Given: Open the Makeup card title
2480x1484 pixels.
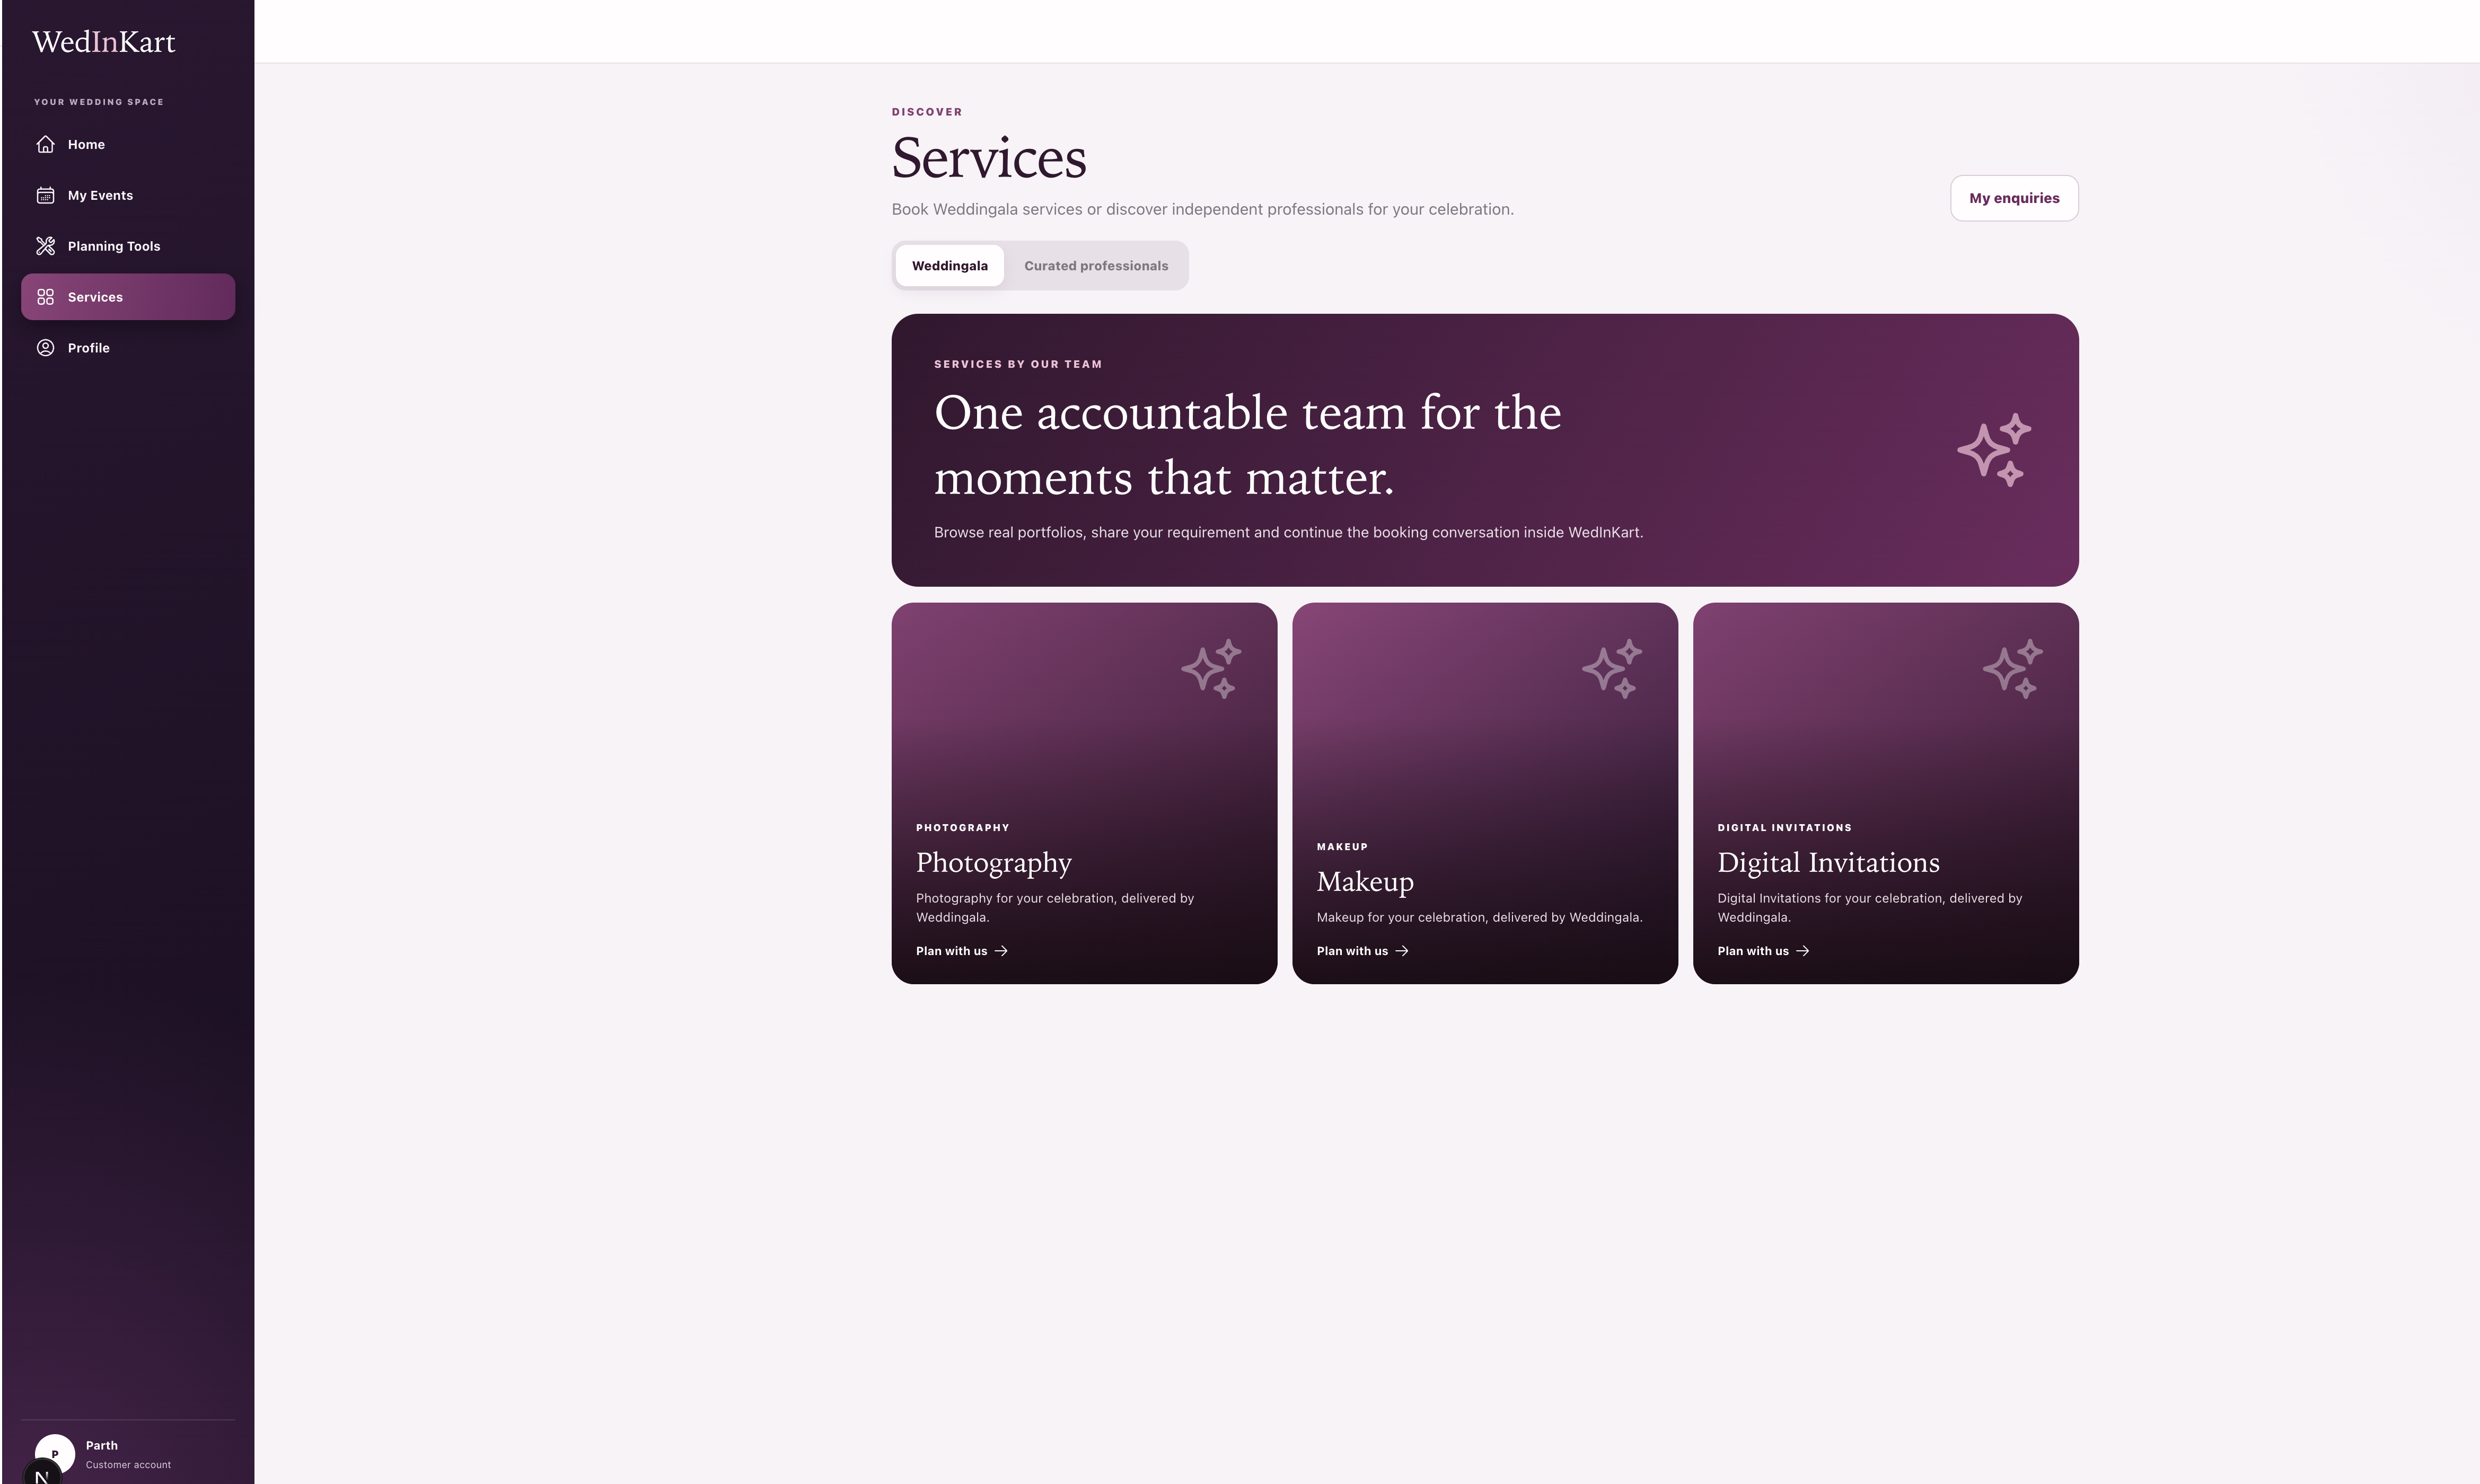Looking at the screenshot, I should pos(1365,882).
